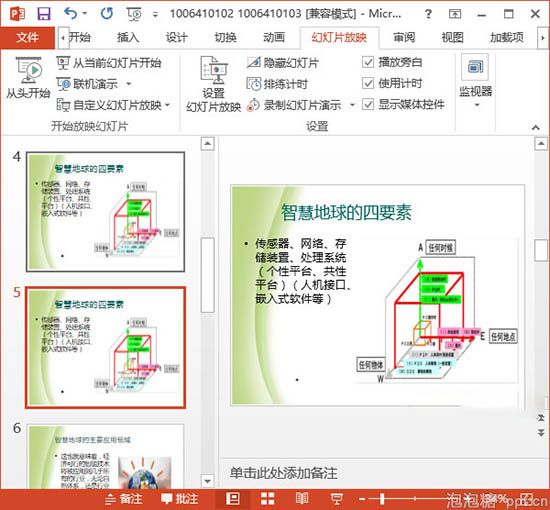
Task: Toggle the 显示媒体控件 checkbox
Action: [x=368, y=105]
